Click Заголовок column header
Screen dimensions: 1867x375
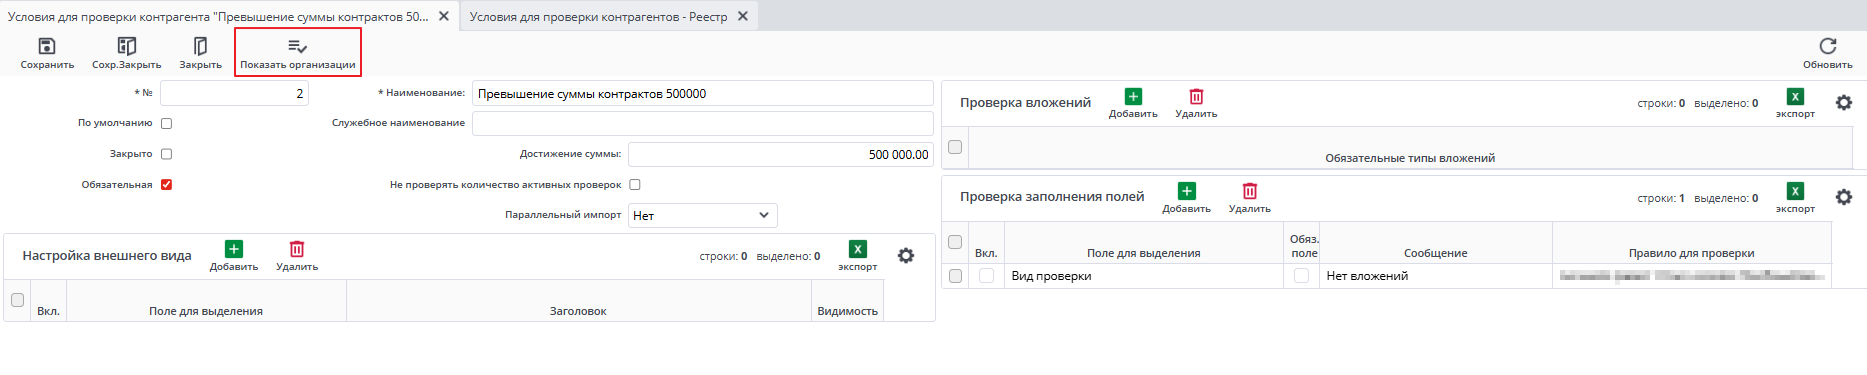click(x=578, y=311)
